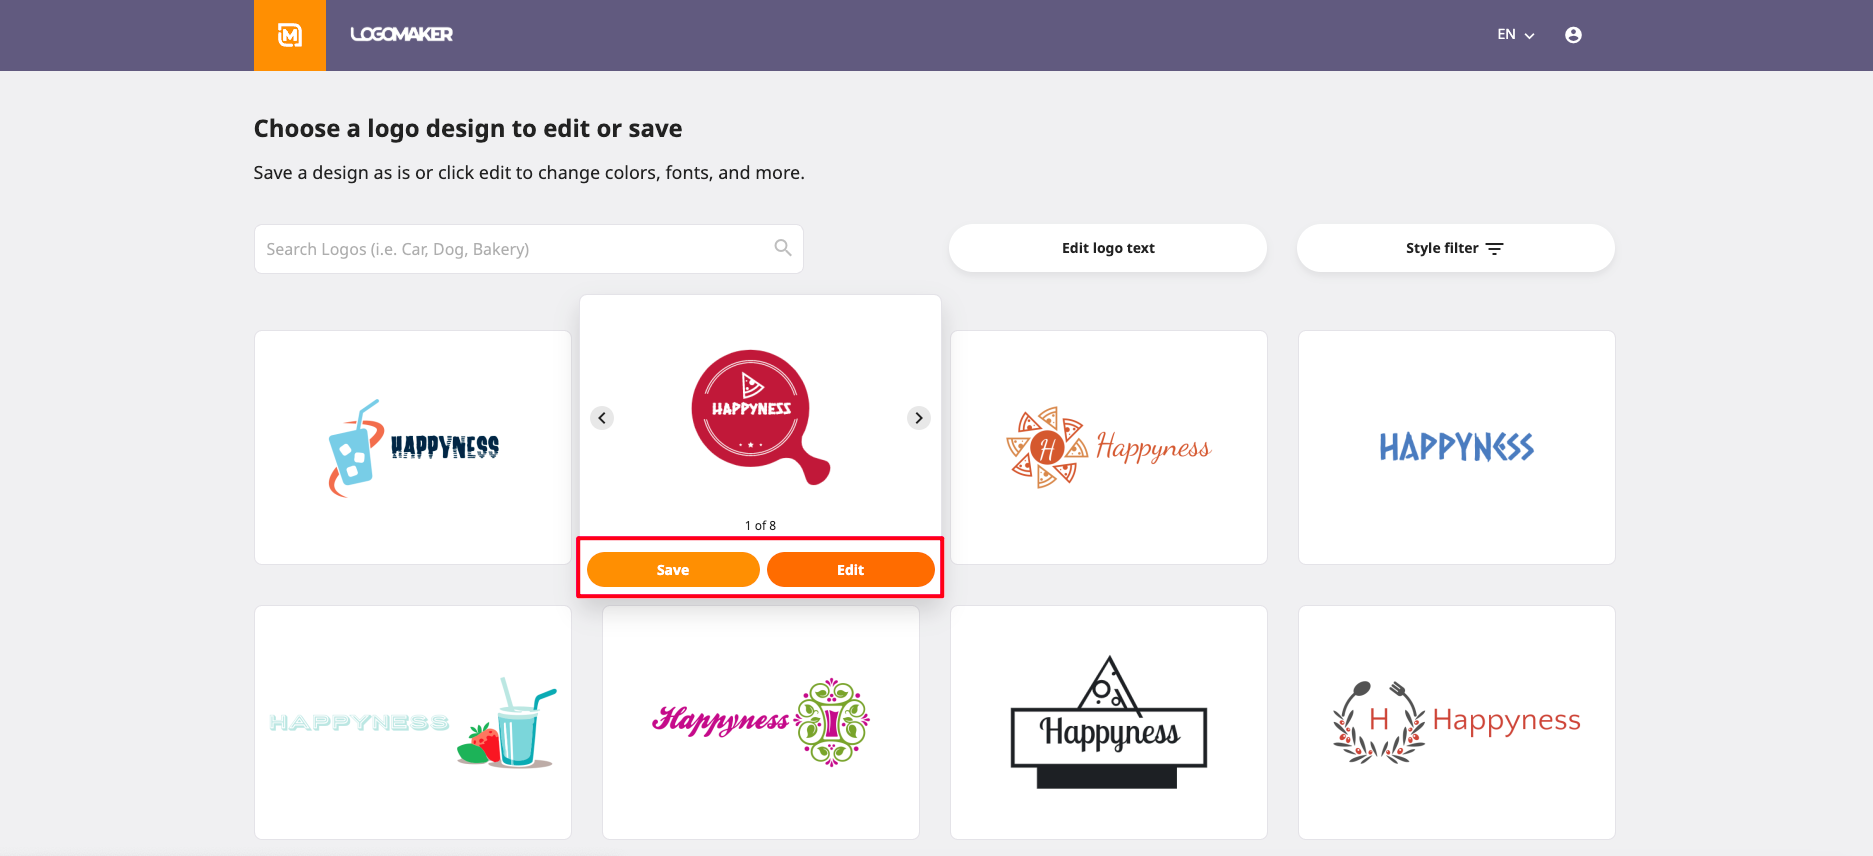Click the search magnifier icon
The width and height of the screenshot is (1873, 856).
point(783,248)
